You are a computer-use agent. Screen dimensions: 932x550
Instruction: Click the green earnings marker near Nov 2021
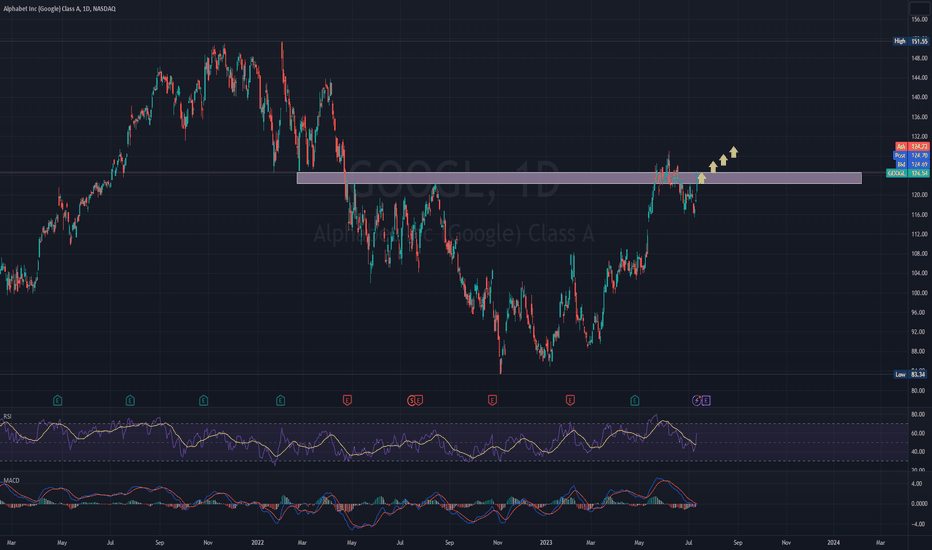click(203, 401)
